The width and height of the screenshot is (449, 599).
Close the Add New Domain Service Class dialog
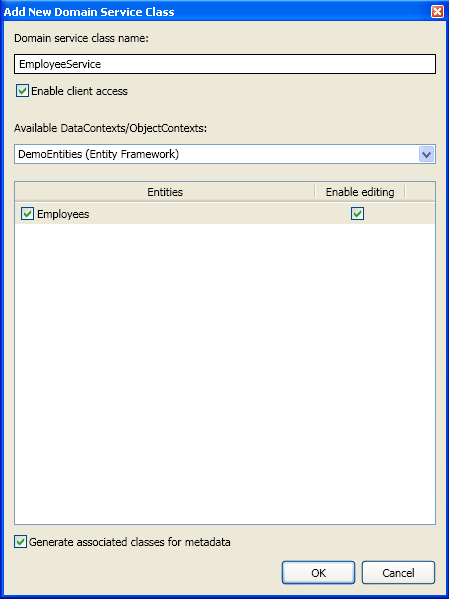point(437,12)
